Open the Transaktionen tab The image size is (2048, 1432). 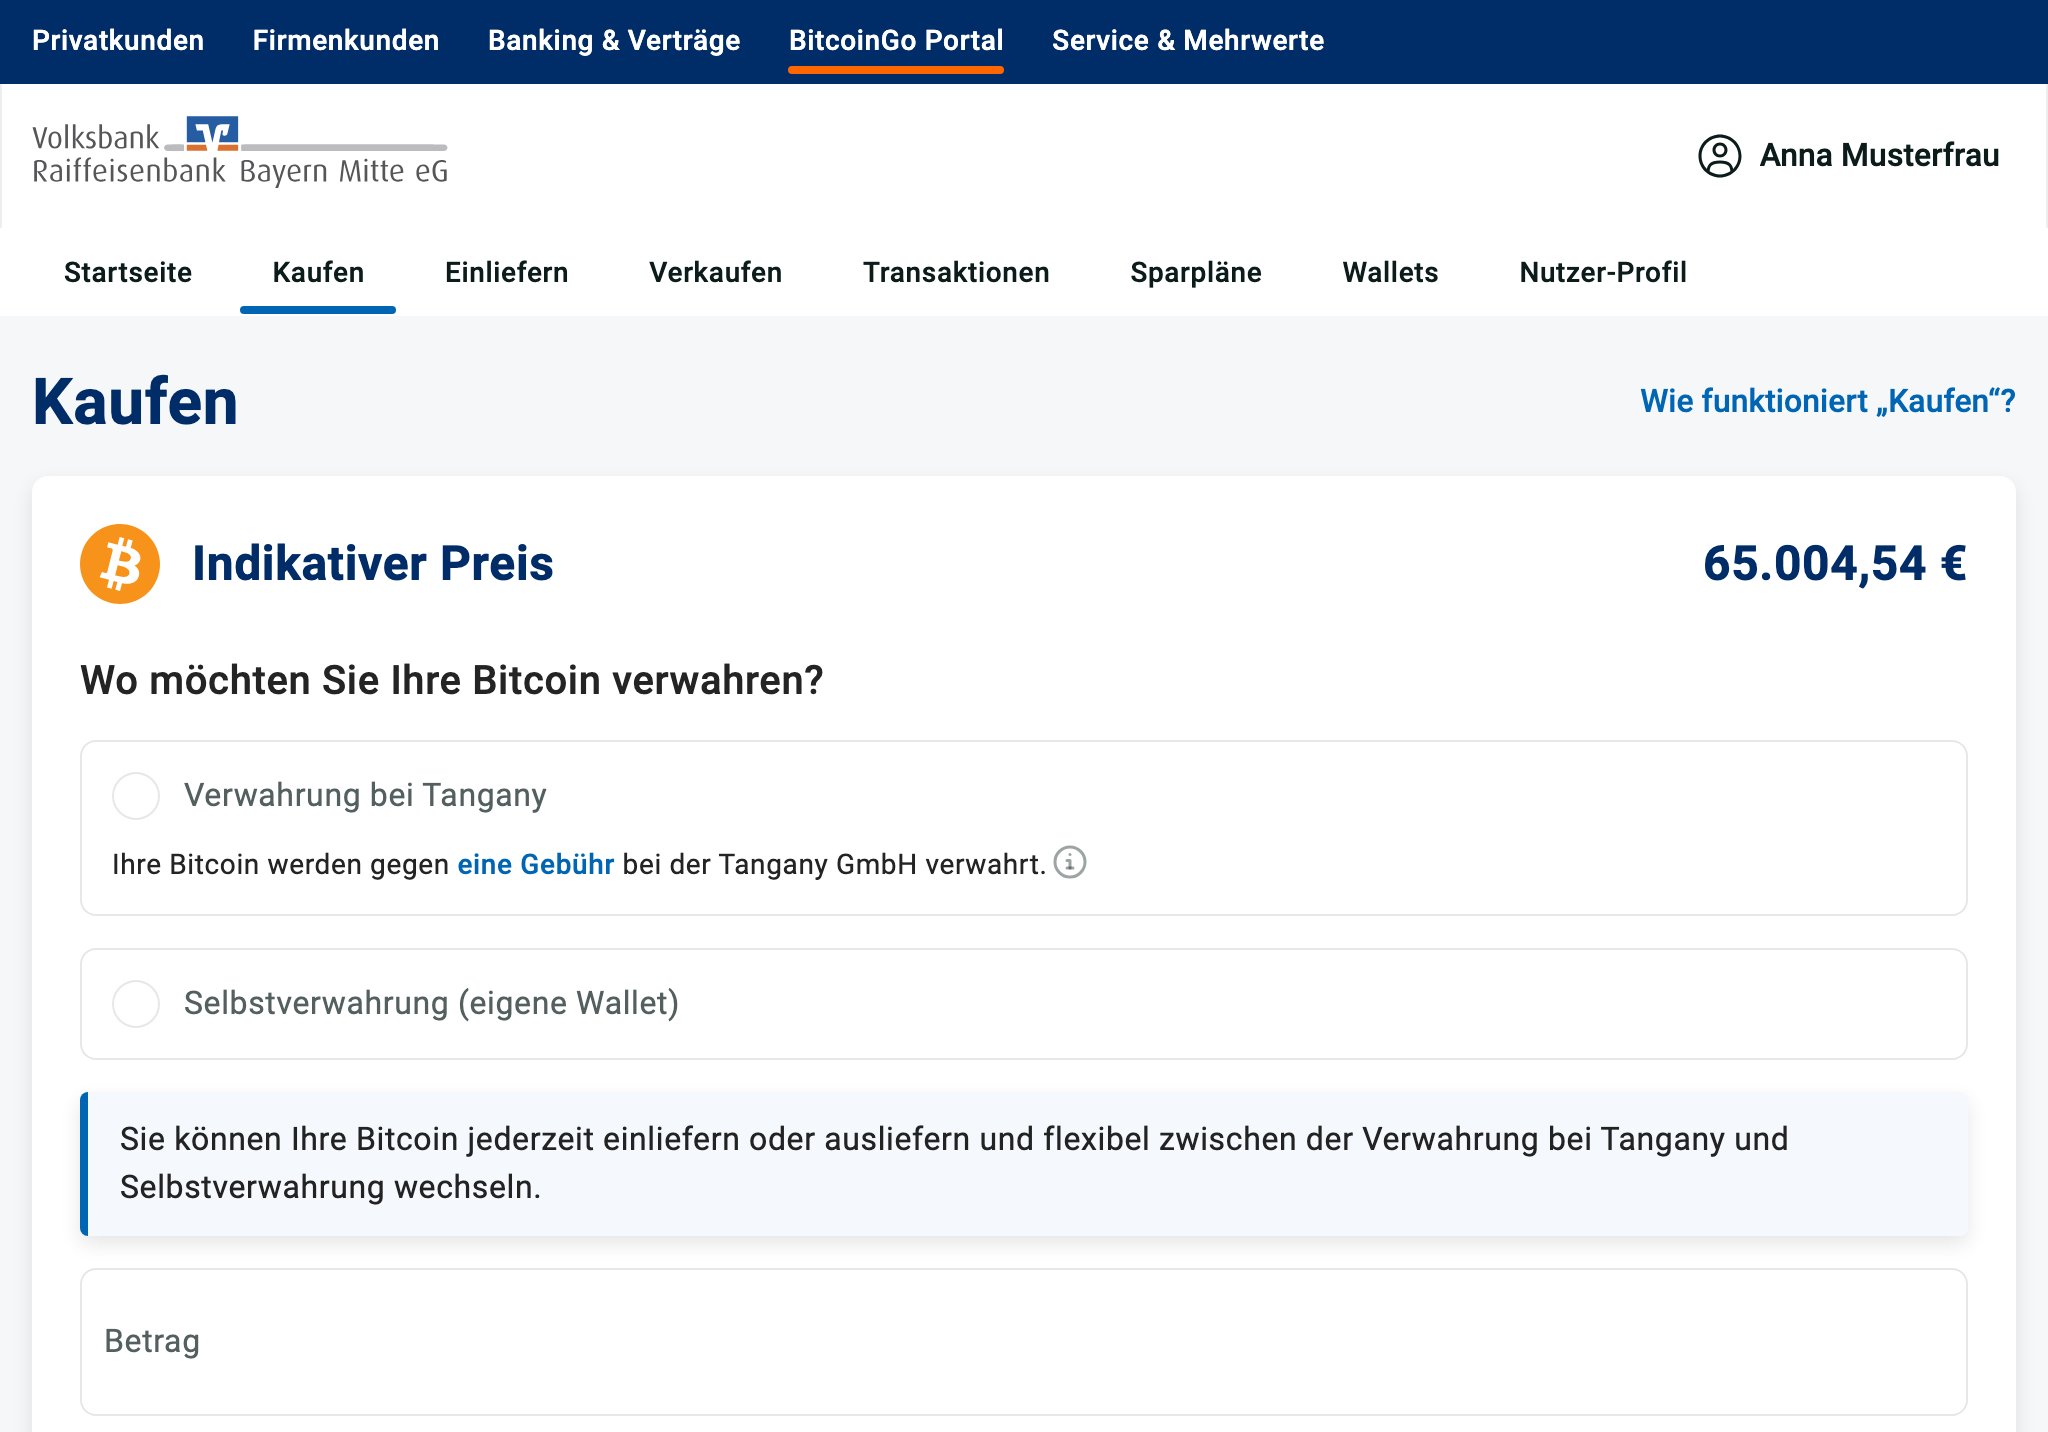(956, 272)
